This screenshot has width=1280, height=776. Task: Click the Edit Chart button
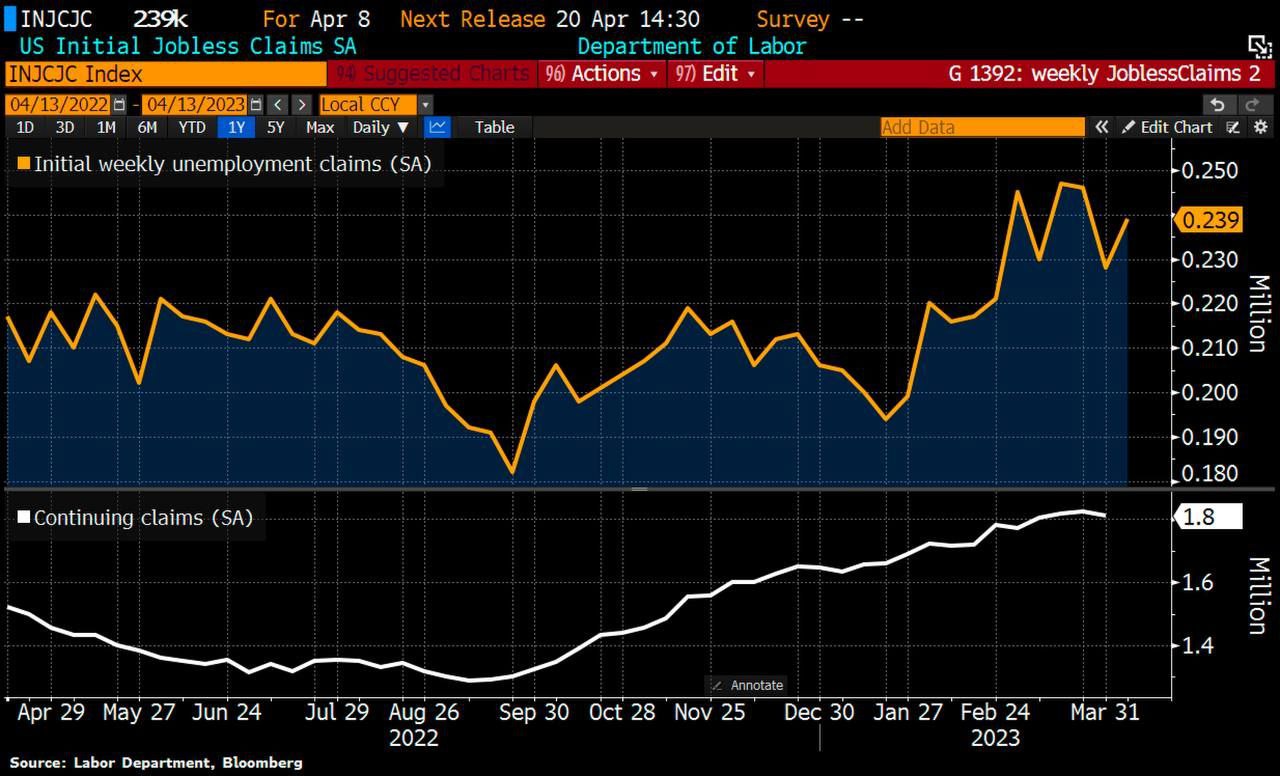click(1167, 127)
